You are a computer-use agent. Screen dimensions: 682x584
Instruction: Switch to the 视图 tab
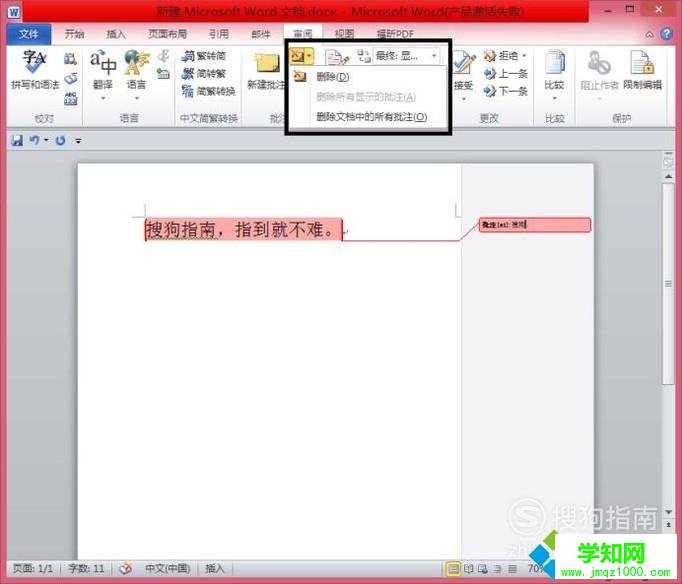coord(344,34)
